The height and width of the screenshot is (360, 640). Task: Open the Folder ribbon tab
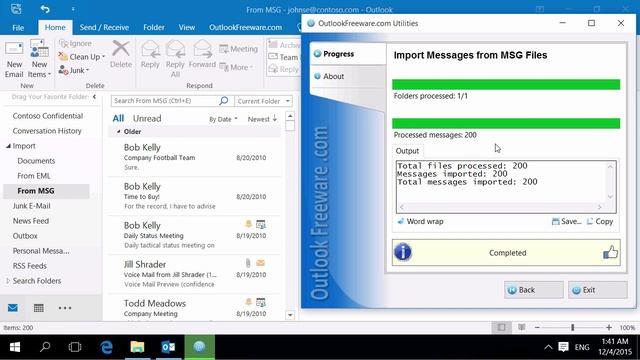[x=154, y=27]
